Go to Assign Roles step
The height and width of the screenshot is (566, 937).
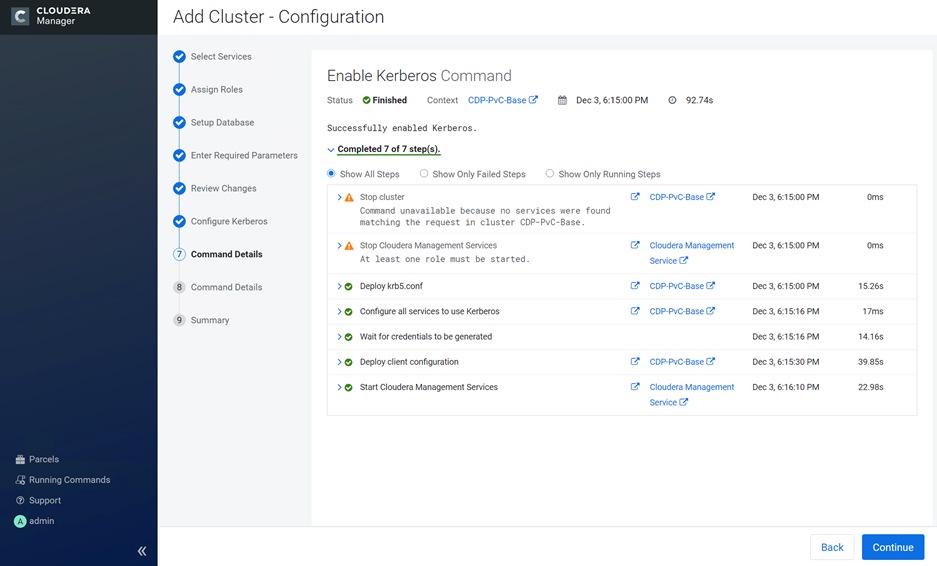tap(216, 89)
